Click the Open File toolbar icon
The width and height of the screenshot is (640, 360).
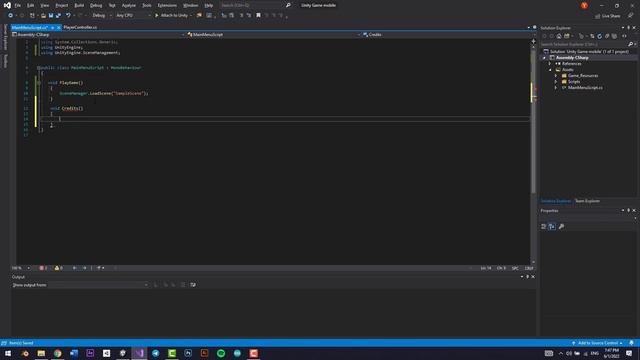[43, 16]
